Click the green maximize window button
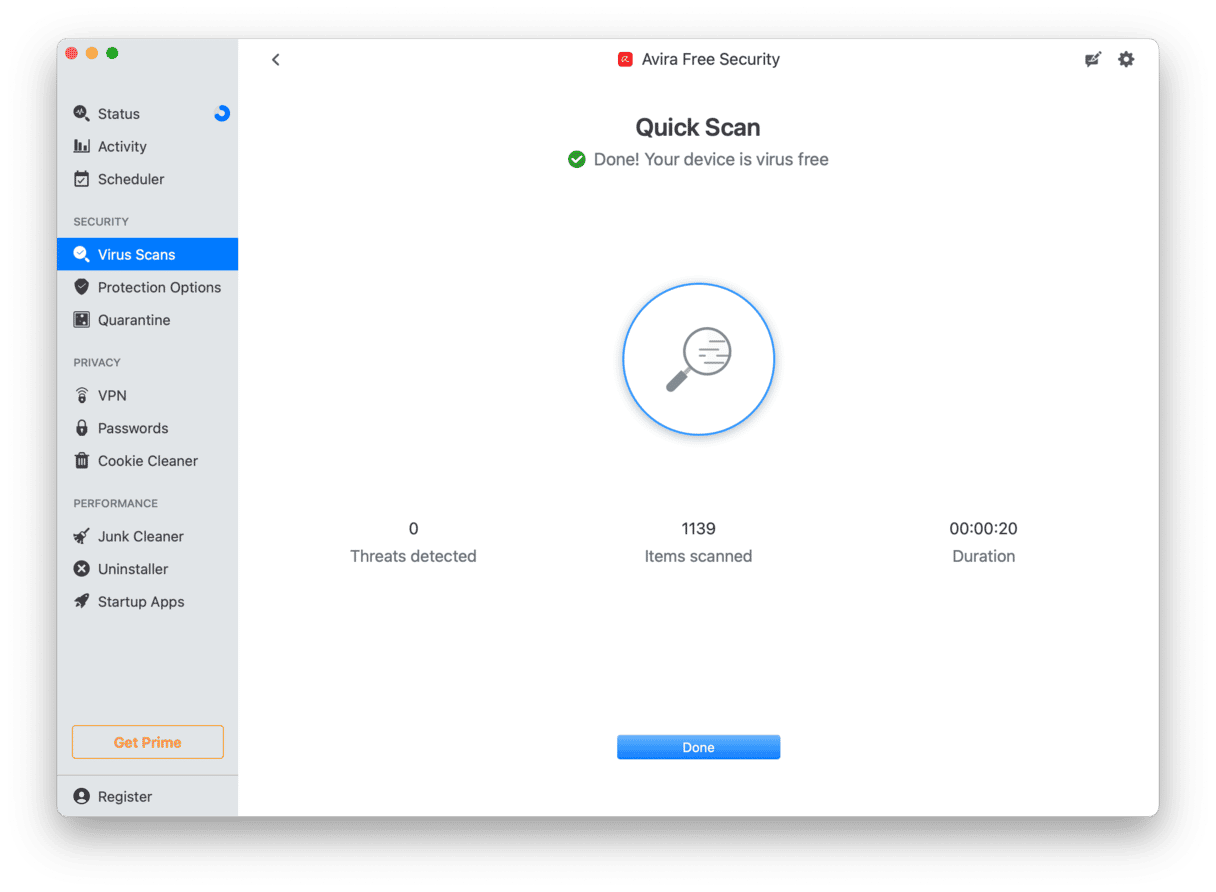Screen dimensions: 1216x892 112,53
